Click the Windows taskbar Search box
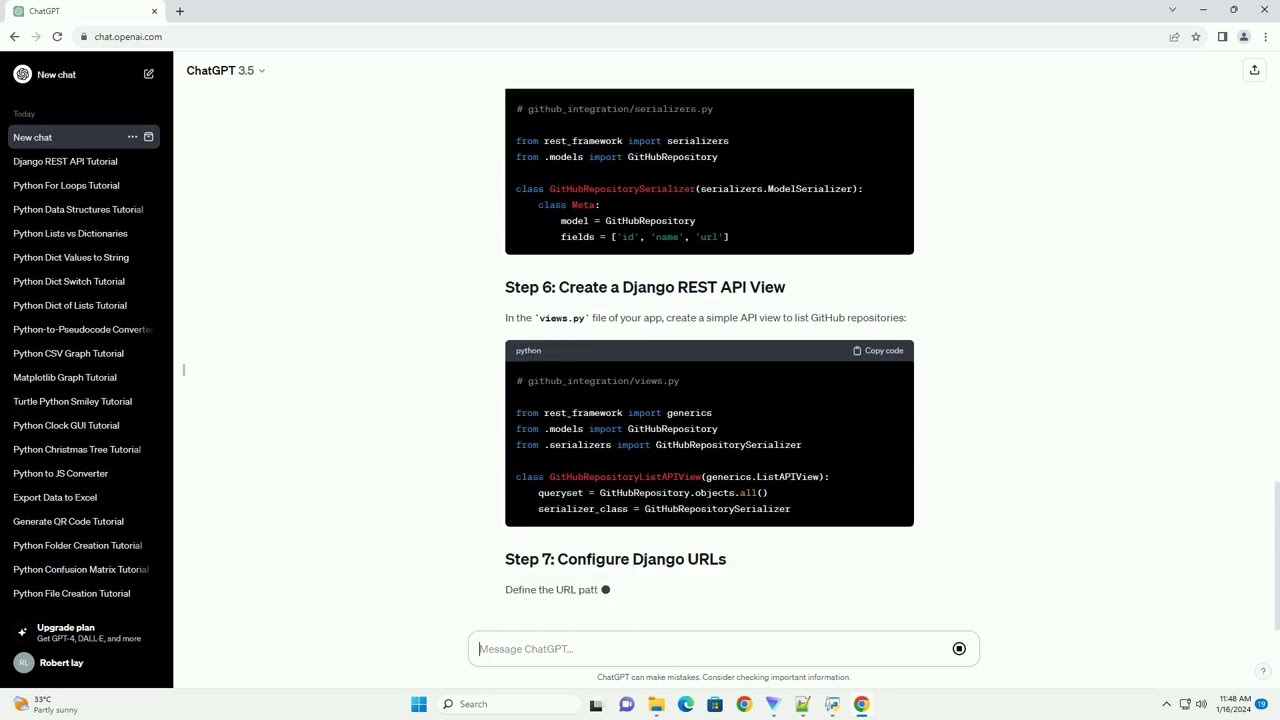Image resolution: width=1280 pixels, height=720 pixels. [507, 704]
